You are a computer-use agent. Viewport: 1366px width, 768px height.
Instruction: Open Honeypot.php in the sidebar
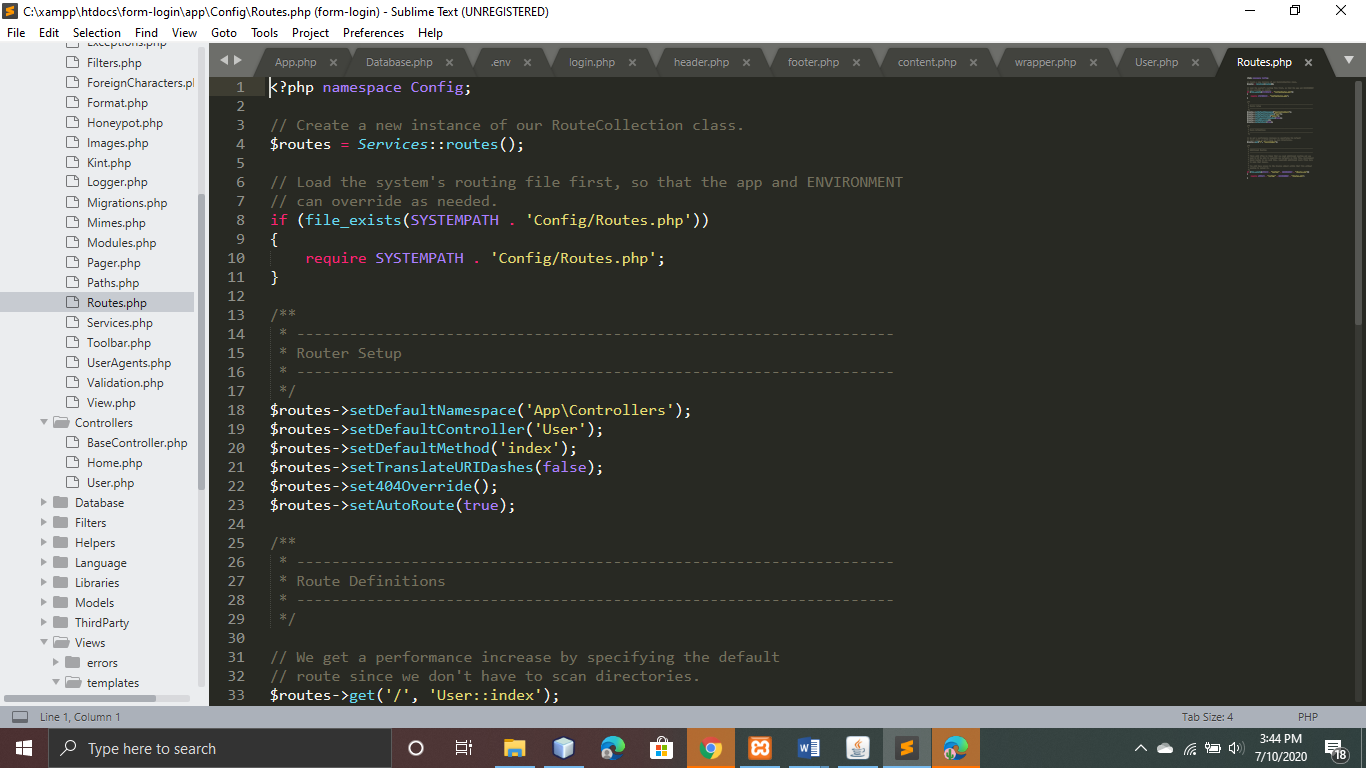(125, 123)
